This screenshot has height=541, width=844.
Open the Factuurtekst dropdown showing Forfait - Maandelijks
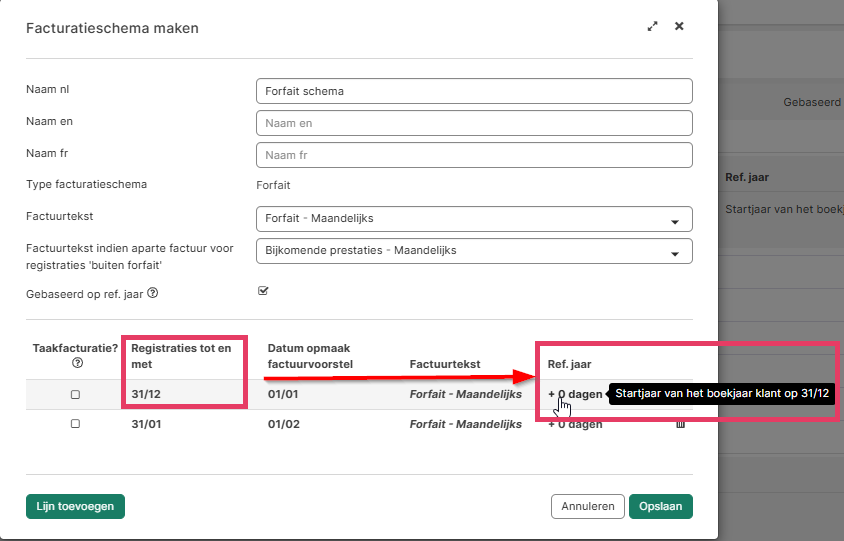point(474,219)
